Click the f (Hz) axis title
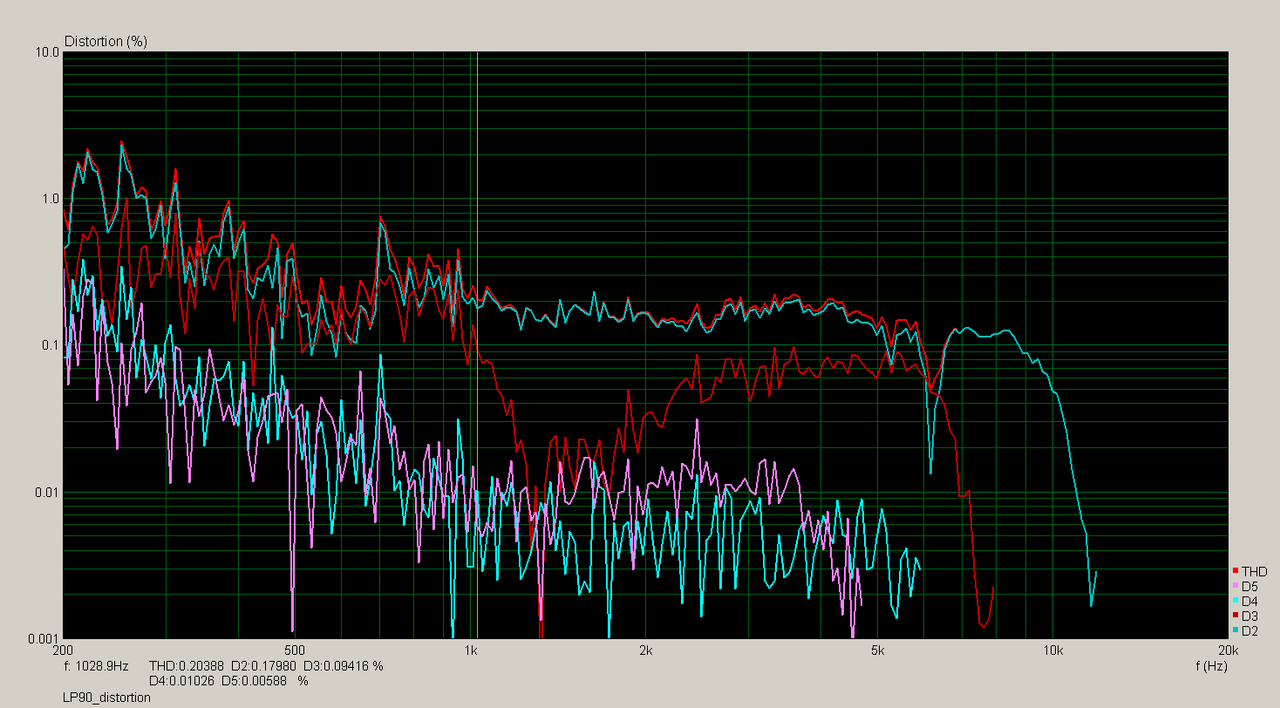Image resolution: width=1280 pixels, height=708 pixels. 1211,665
